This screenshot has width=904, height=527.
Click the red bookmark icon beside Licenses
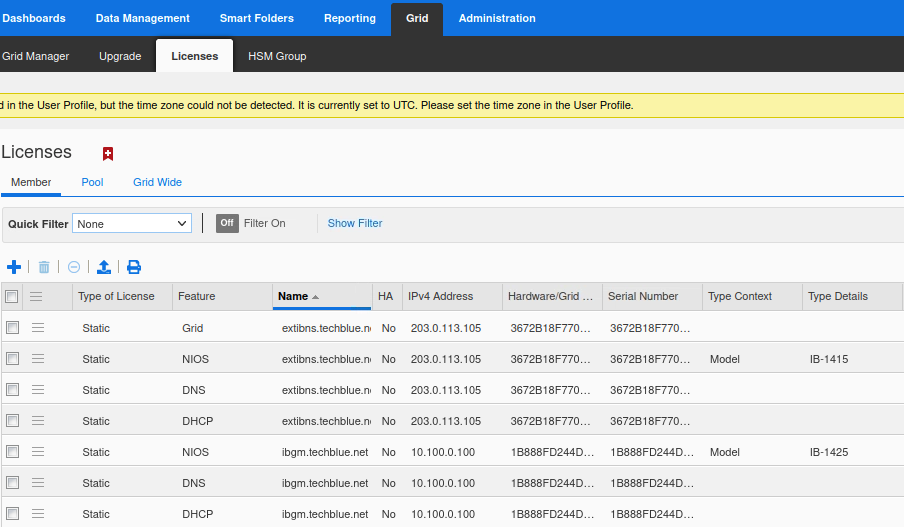tap(108, 153)
